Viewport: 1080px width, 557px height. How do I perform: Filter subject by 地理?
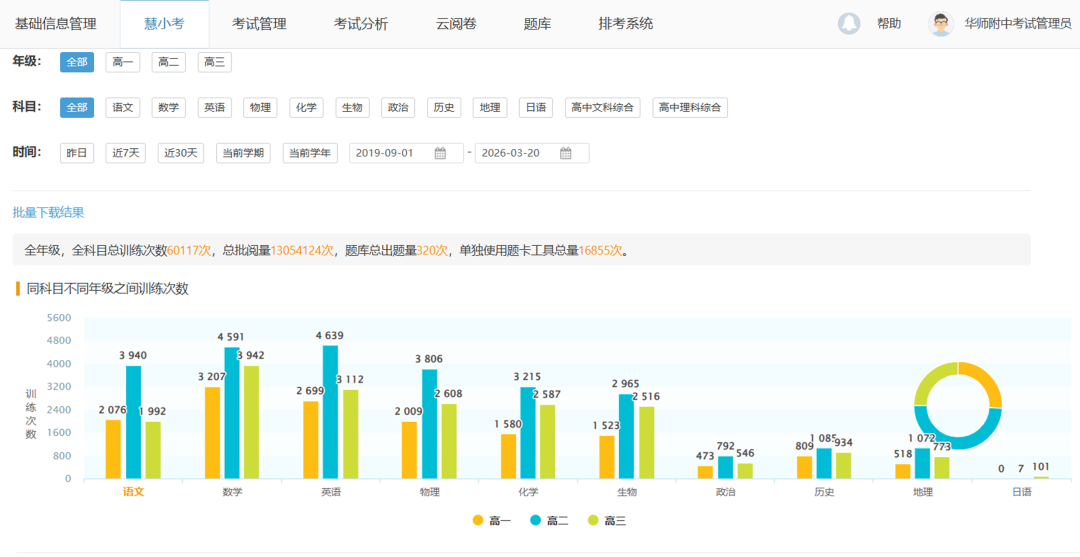490,107
